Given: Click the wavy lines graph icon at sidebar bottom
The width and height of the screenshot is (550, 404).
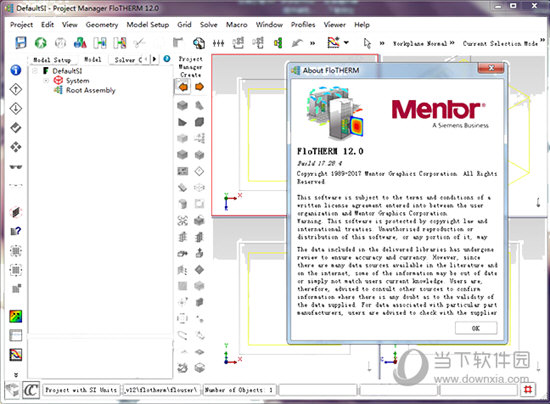Looking at the screenshot, I should pyautogui.click(x=15, y=355).
